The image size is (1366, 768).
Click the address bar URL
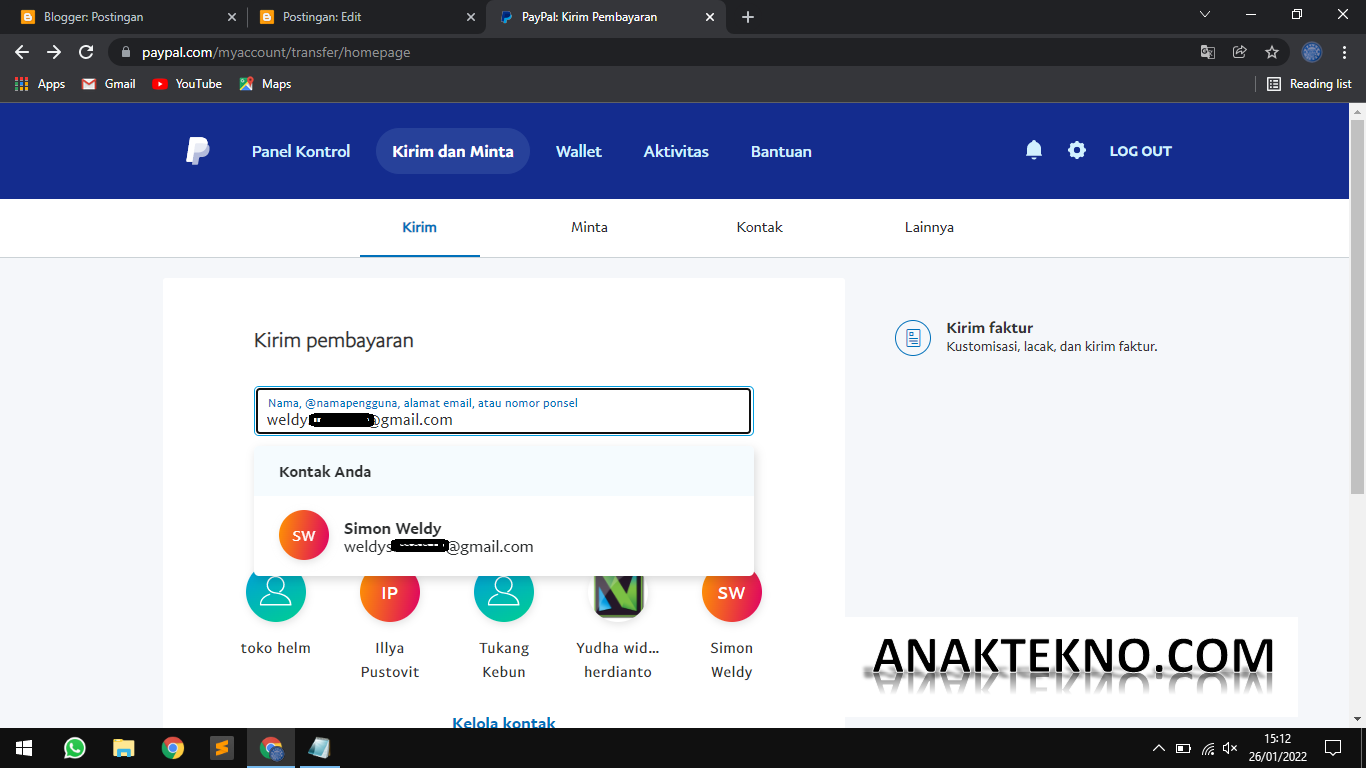276,52
